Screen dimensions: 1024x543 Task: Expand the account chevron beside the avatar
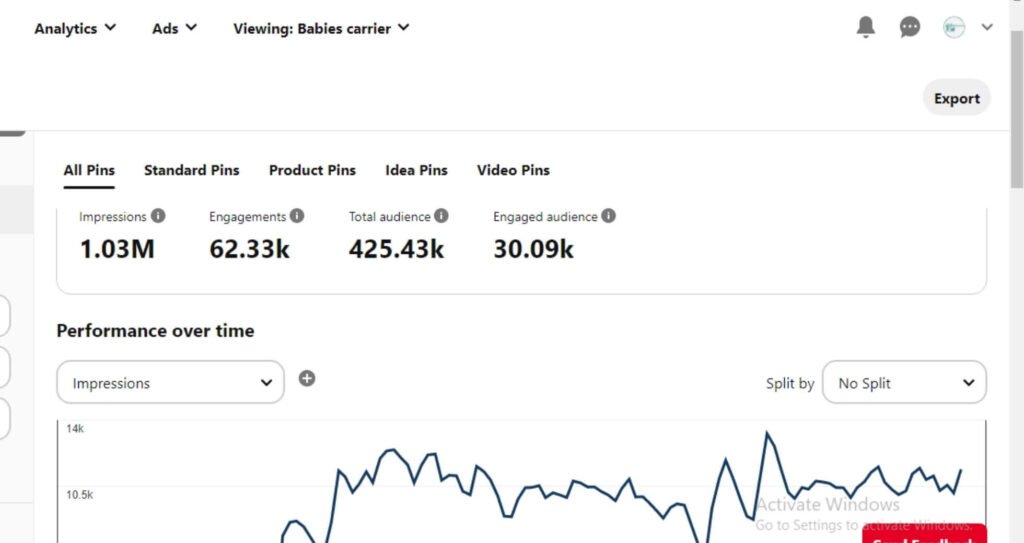(987, 28)
